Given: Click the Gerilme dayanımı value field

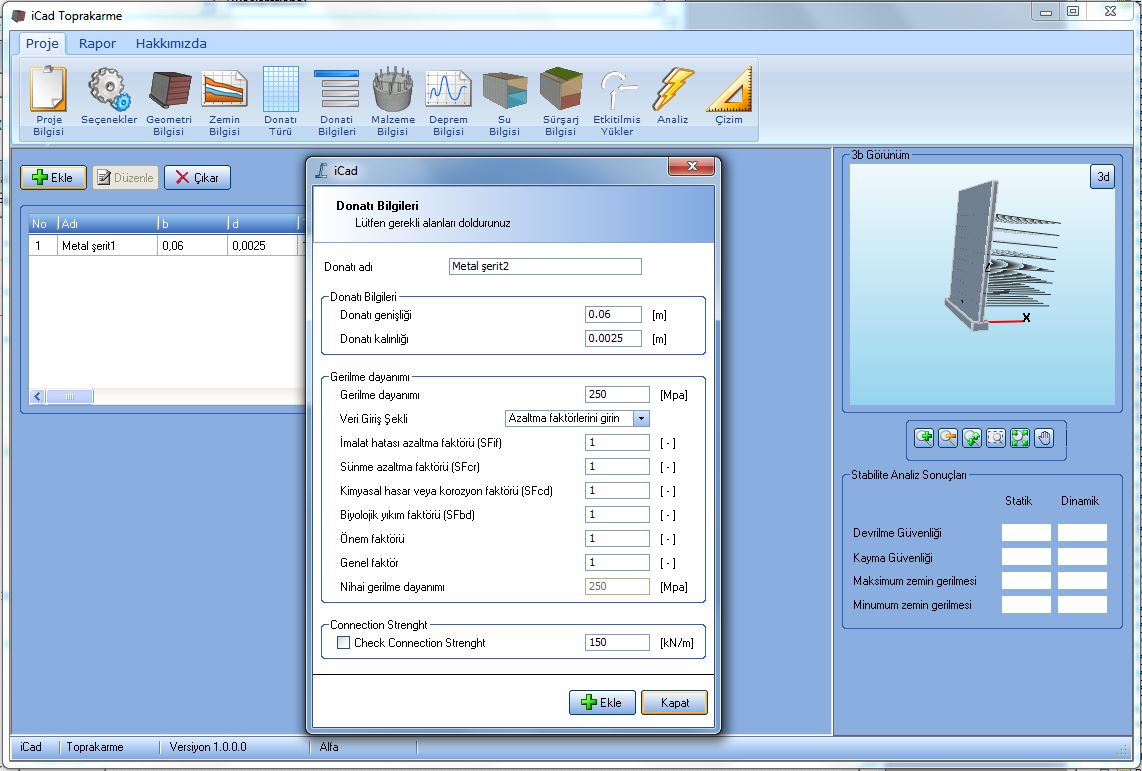Looking at the screenshot, I should coord(617,395).
